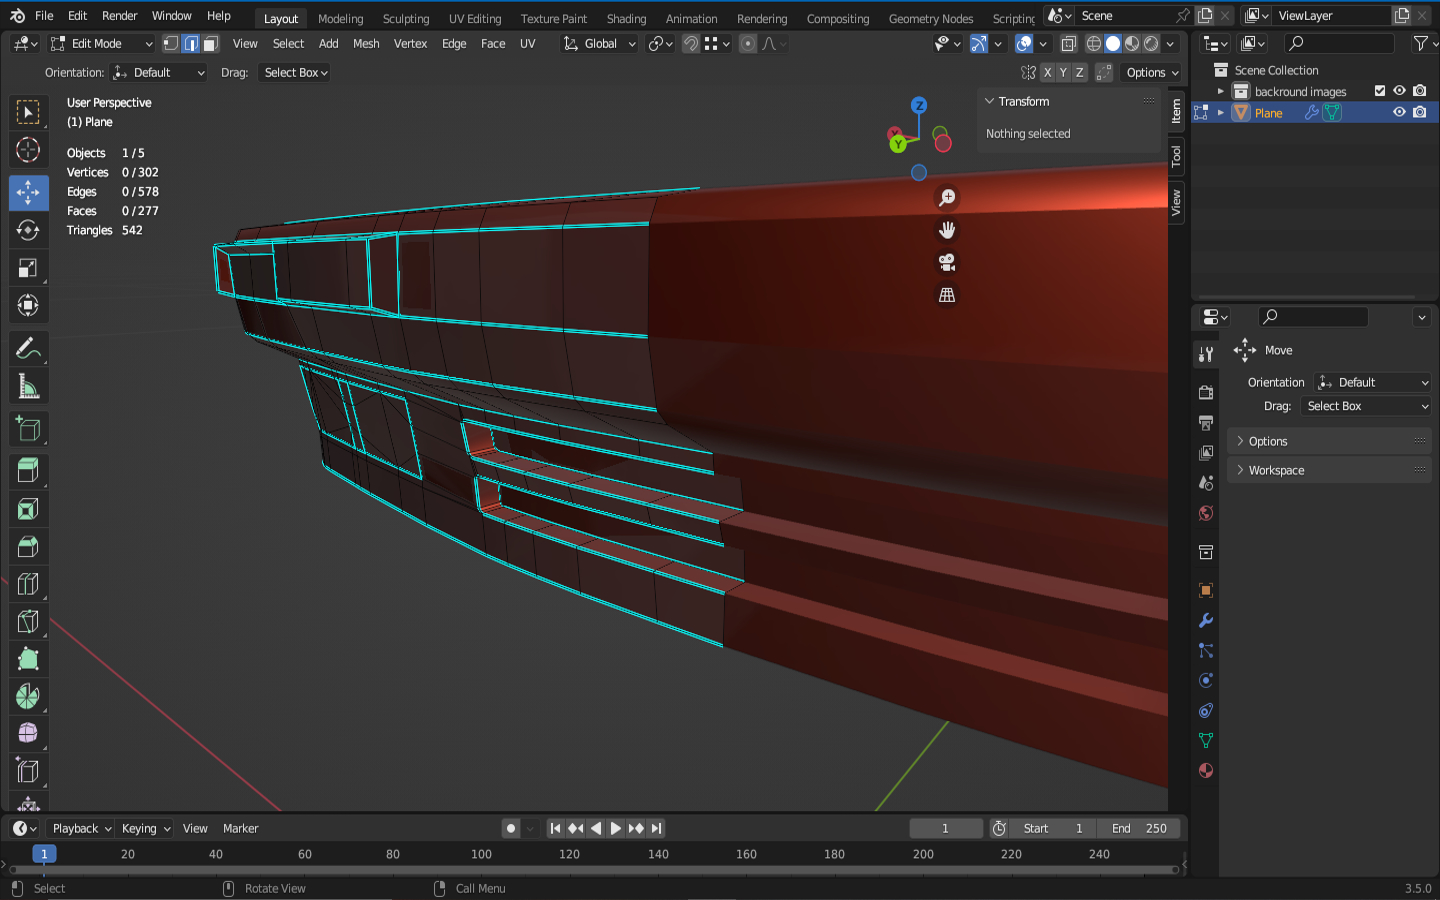This screenshot has width=1440, height=900.
Task: Toggle camera view icon in viewport
Action: [x=947, y=262]
